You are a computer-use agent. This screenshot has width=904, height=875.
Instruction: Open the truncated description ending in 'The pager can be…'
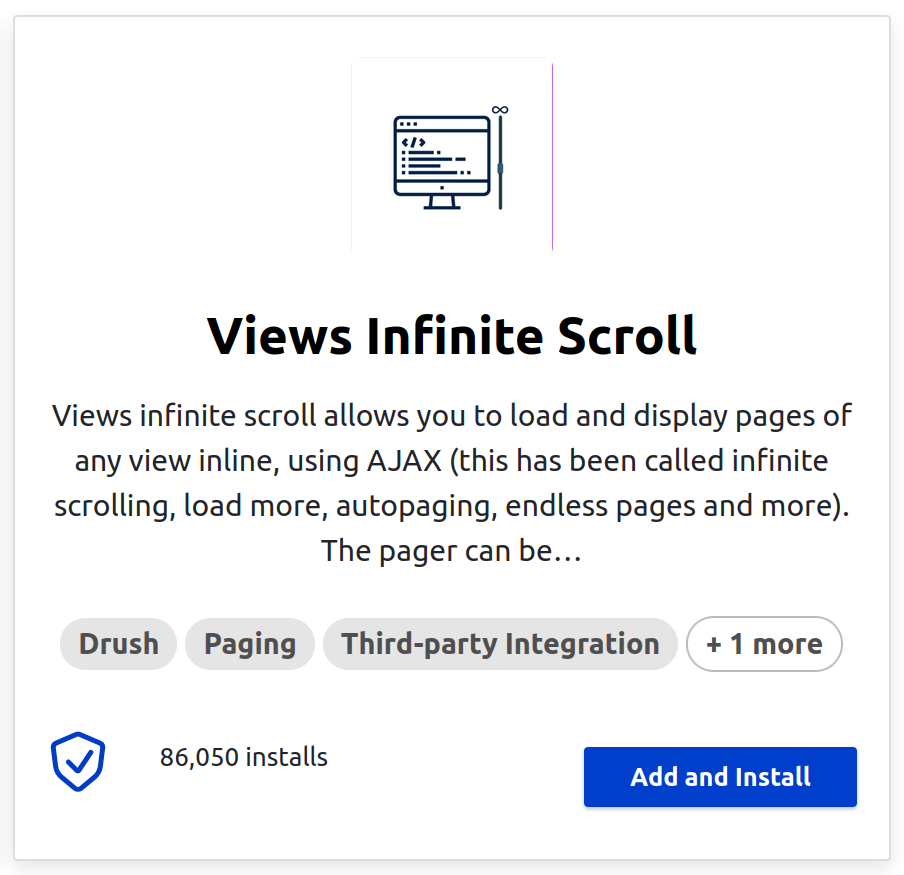452,482
